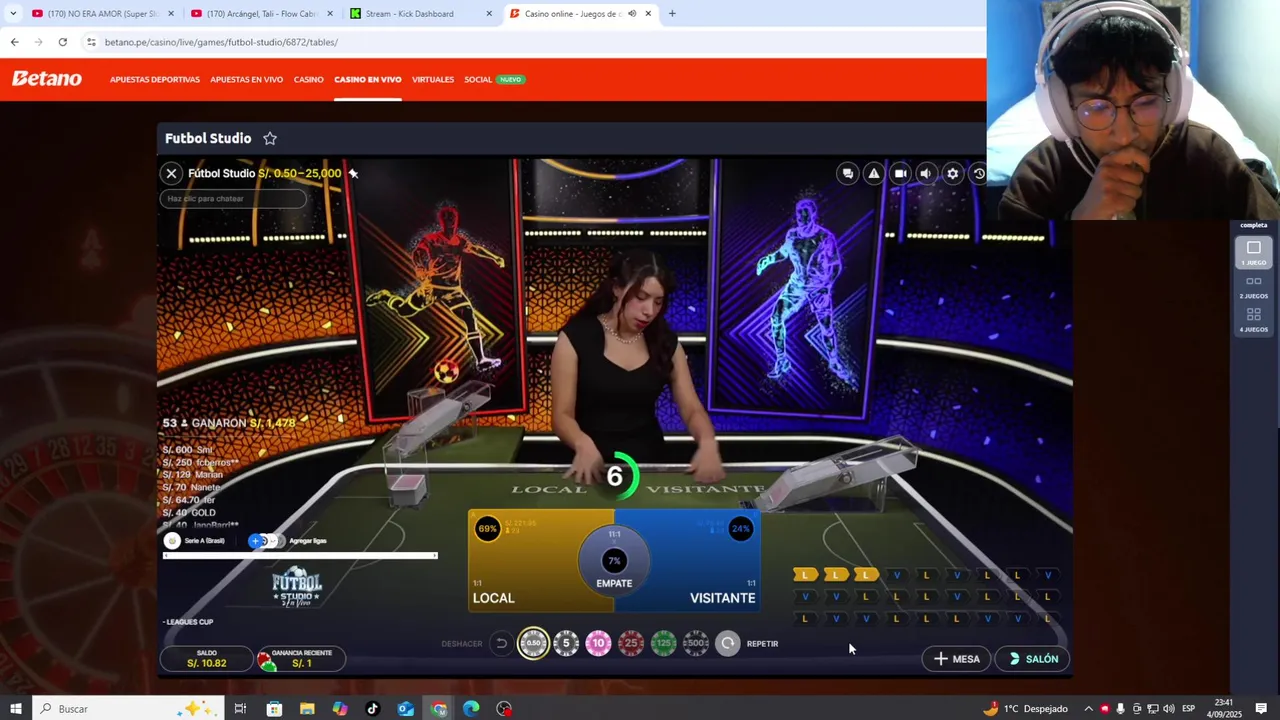The height and width of the screenshot is (720, 1280).
Task: Open a new browser tab
Action: coord(672,14)
